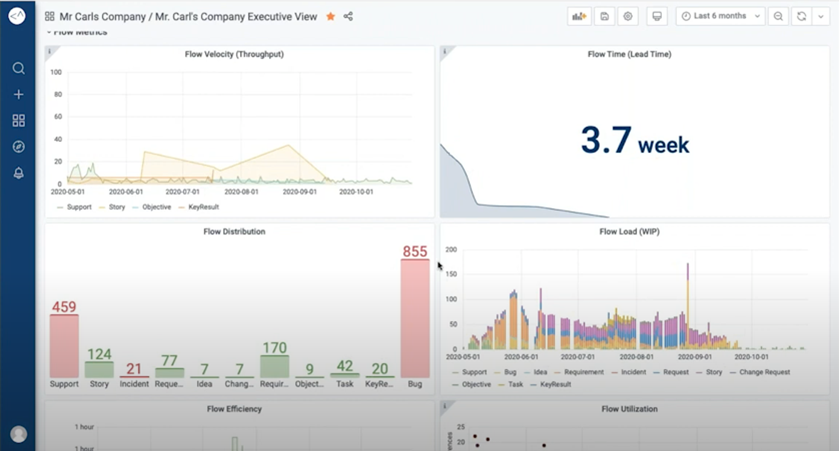839x451 pixels.
Task: Click info corner of Flow Time panel
Action: (x=445, y=51)
